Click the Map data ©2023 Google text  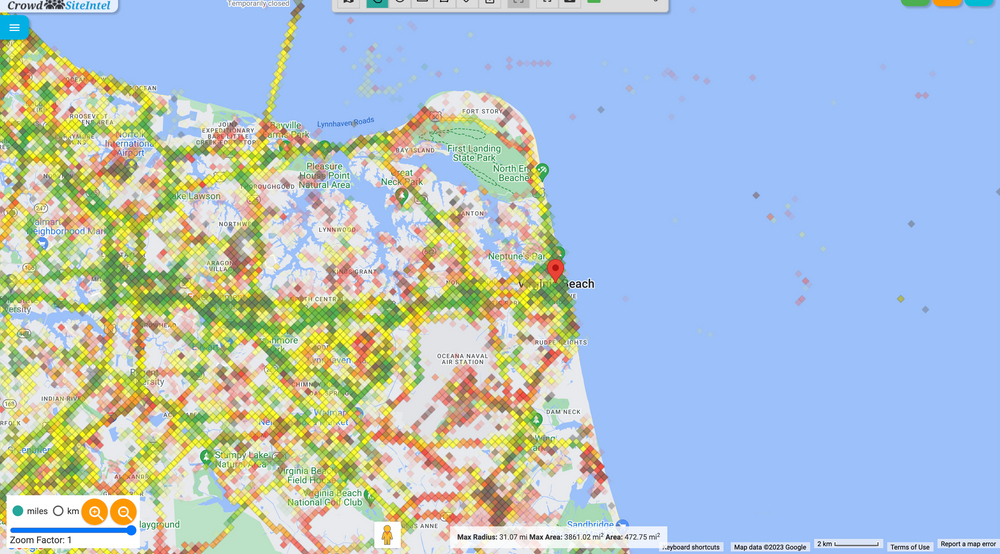pyautogui.click(x=770, y=547)
